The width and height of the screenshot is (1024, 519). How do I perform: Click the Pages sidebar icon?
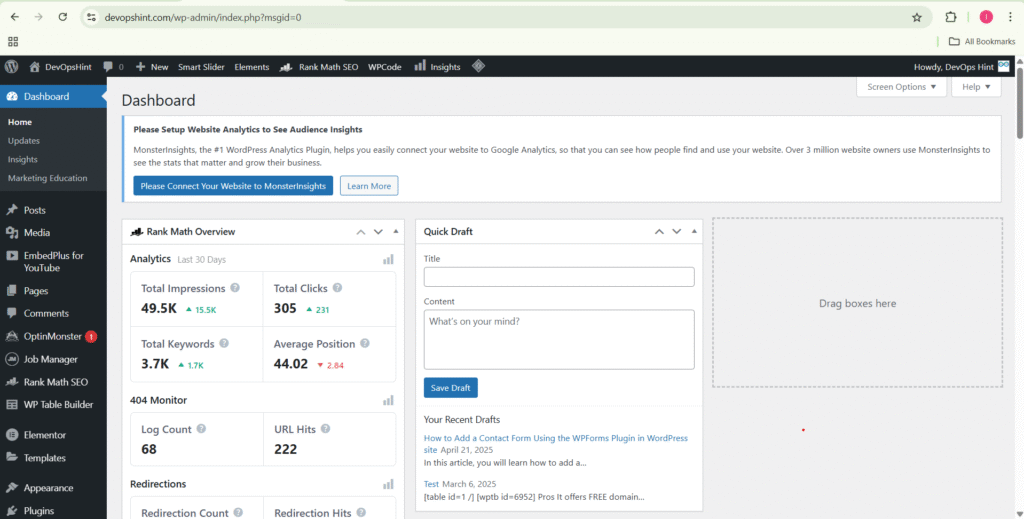pyautogui.click(x=12, y=291)
